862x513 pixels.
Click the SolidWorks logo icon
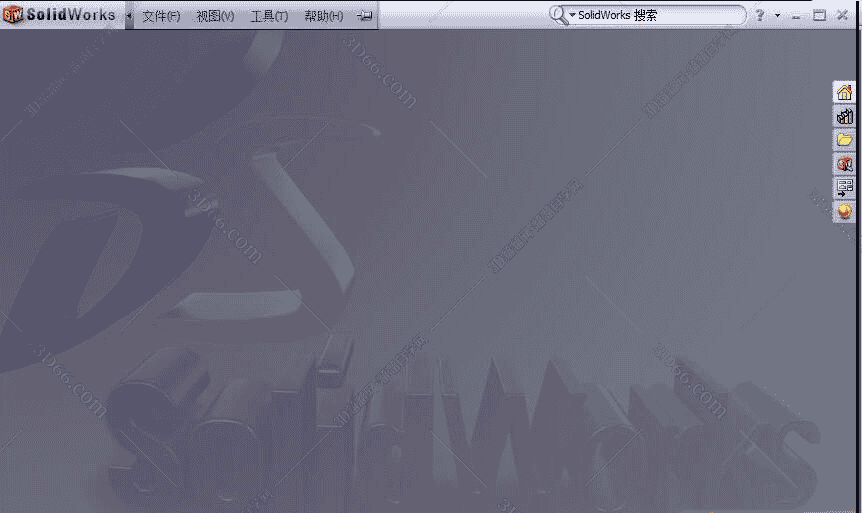(x=13, y=15)
